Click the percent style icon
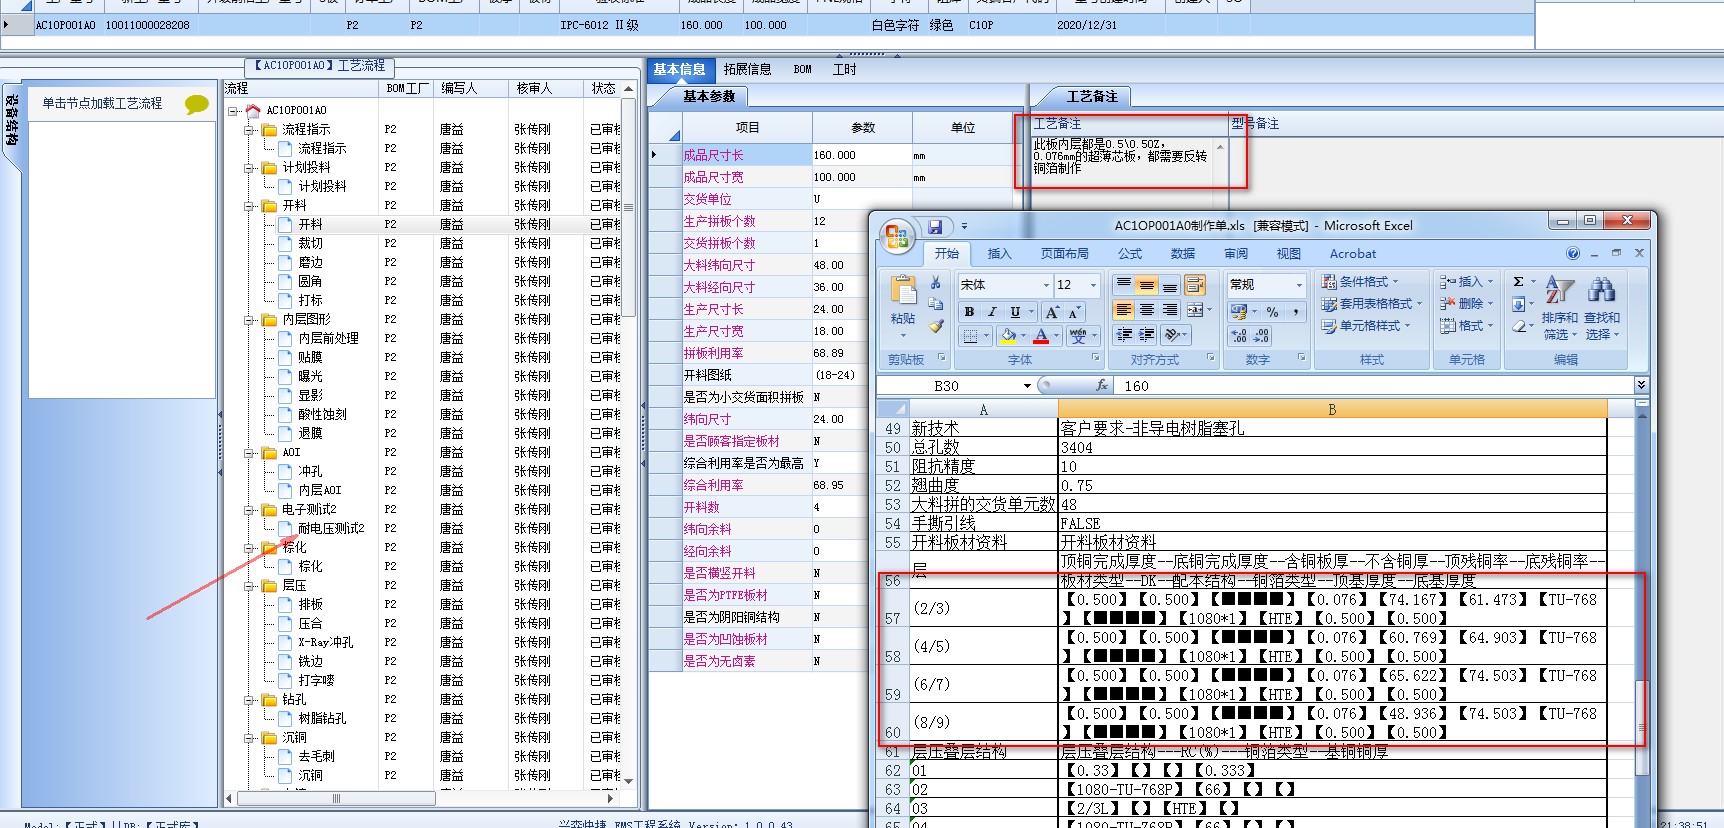Image resolution: width=1724 pixels, height=828 pixels. pos(1272,312)
